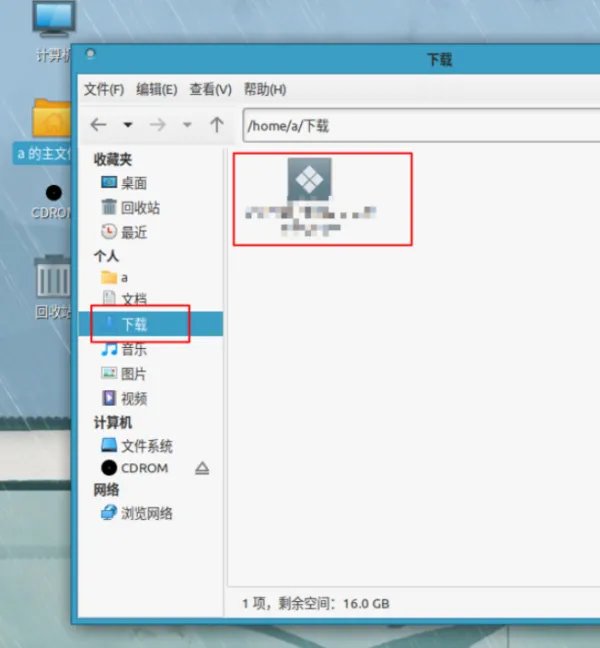Screen dimensions: 600x648
Task: Click the 回收站 bin icon in sidebar
Action: click(x=109, y=207)
